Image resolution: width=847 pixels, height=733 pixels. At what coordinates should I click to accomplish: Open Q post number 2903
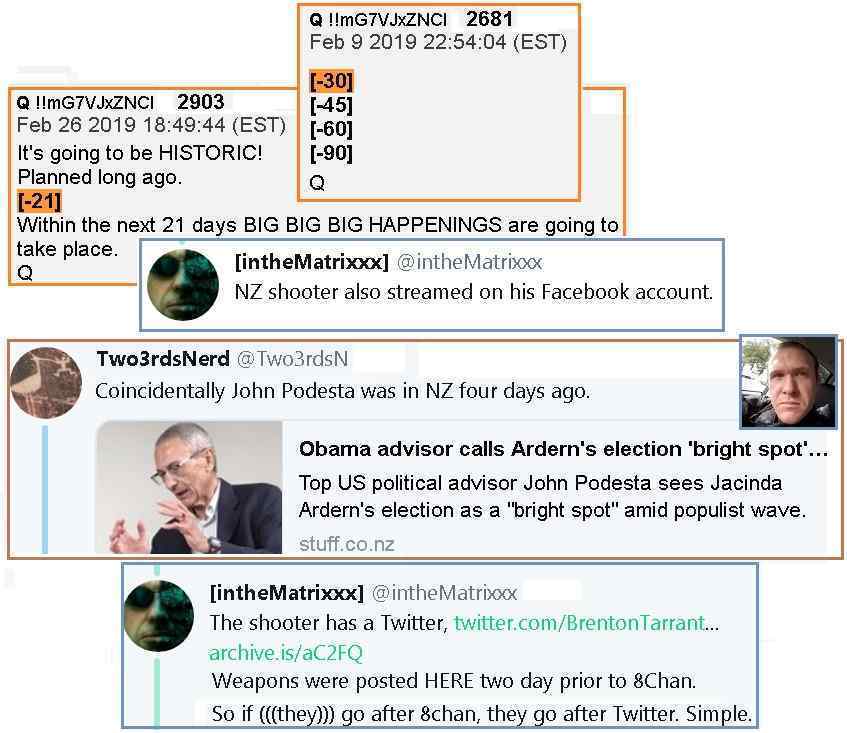(x=200, y=102)
